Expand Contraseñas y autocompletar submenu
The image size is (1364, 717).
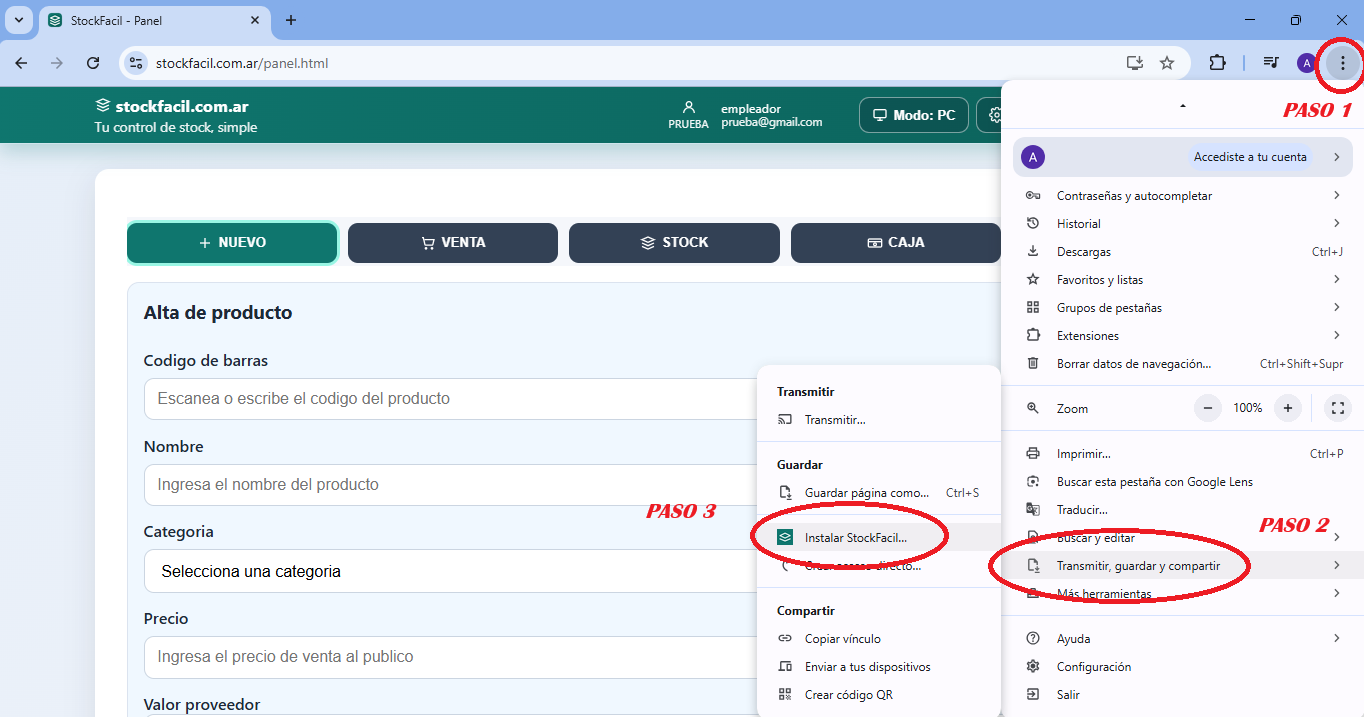pyautogui.click(x=1183, y=196)
